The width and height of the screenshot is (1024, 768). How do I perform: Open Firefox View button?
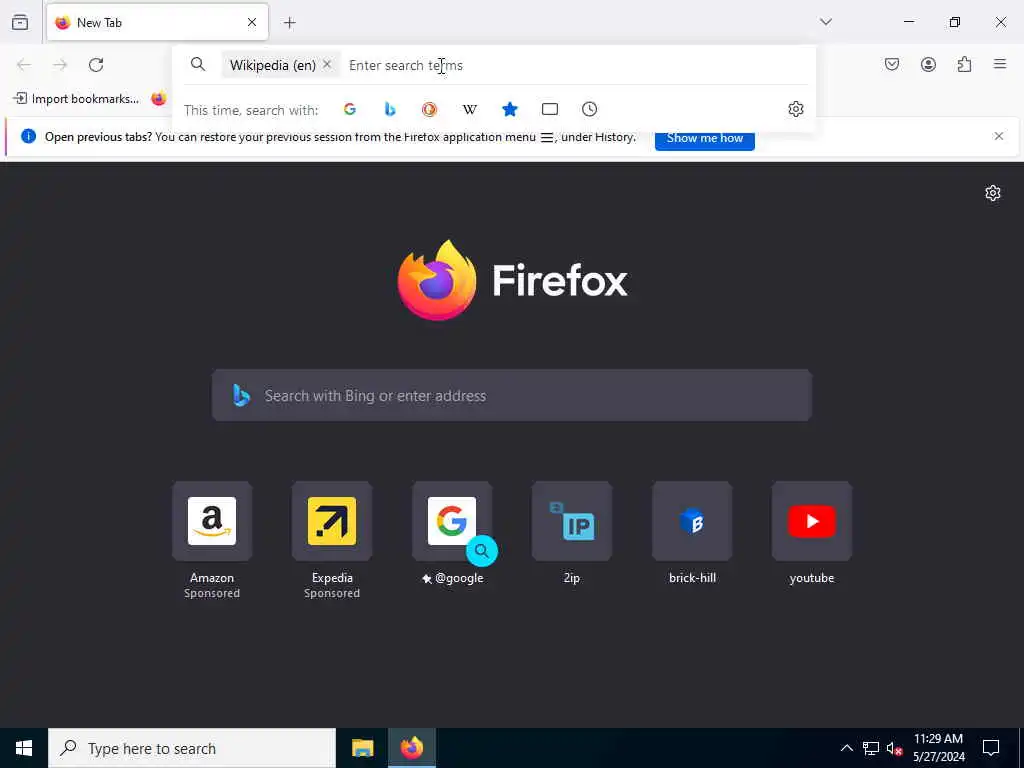coord(20,22)
